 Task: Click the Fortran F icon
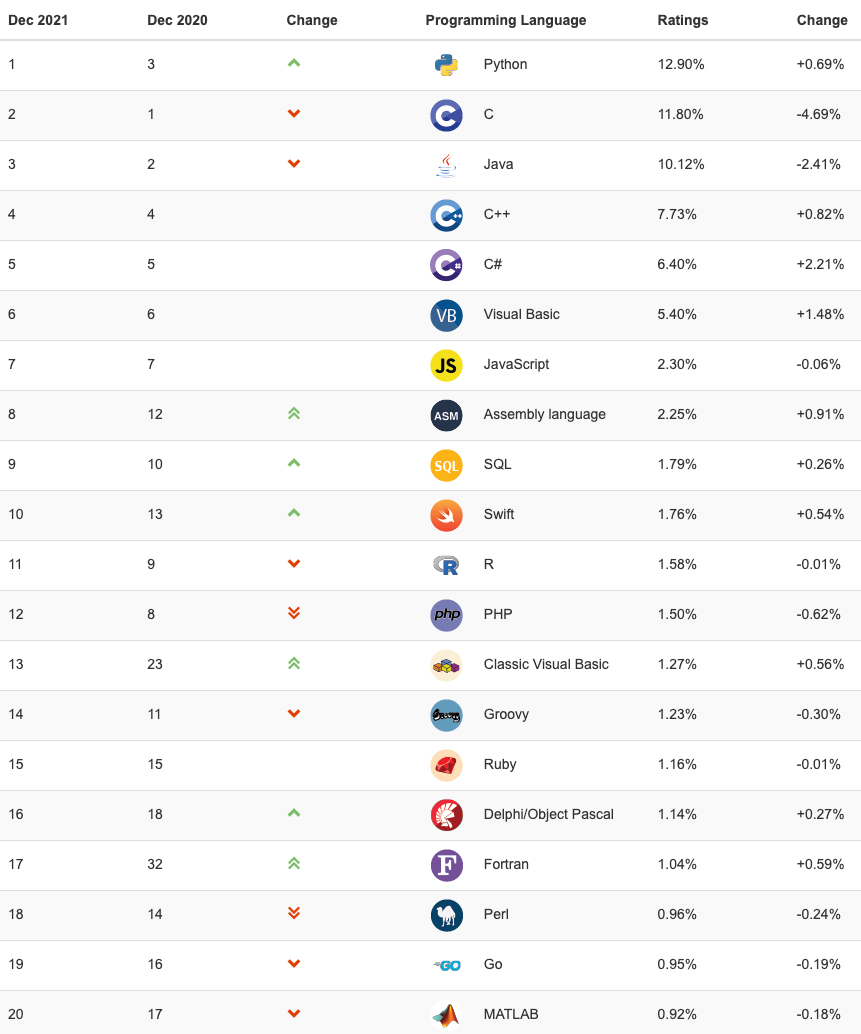[x=446, y=865]
